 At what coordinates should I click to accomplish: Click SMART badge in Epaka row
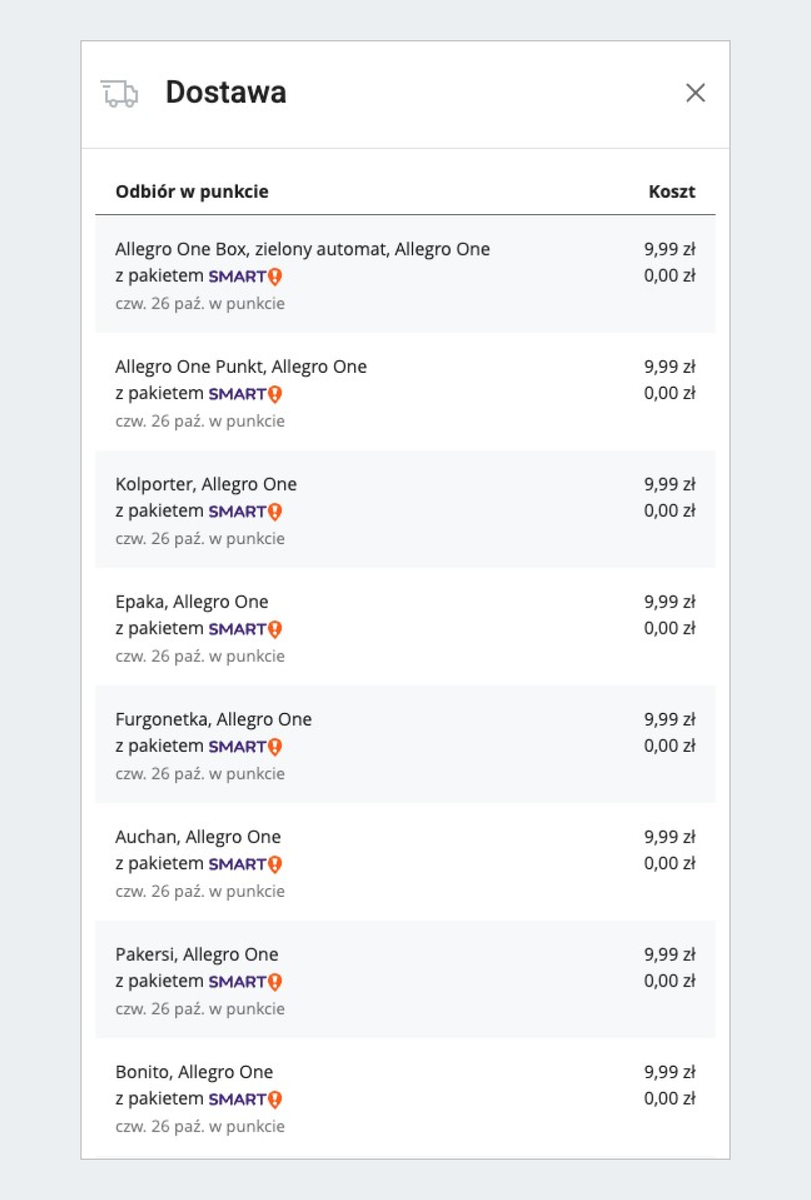245,629
